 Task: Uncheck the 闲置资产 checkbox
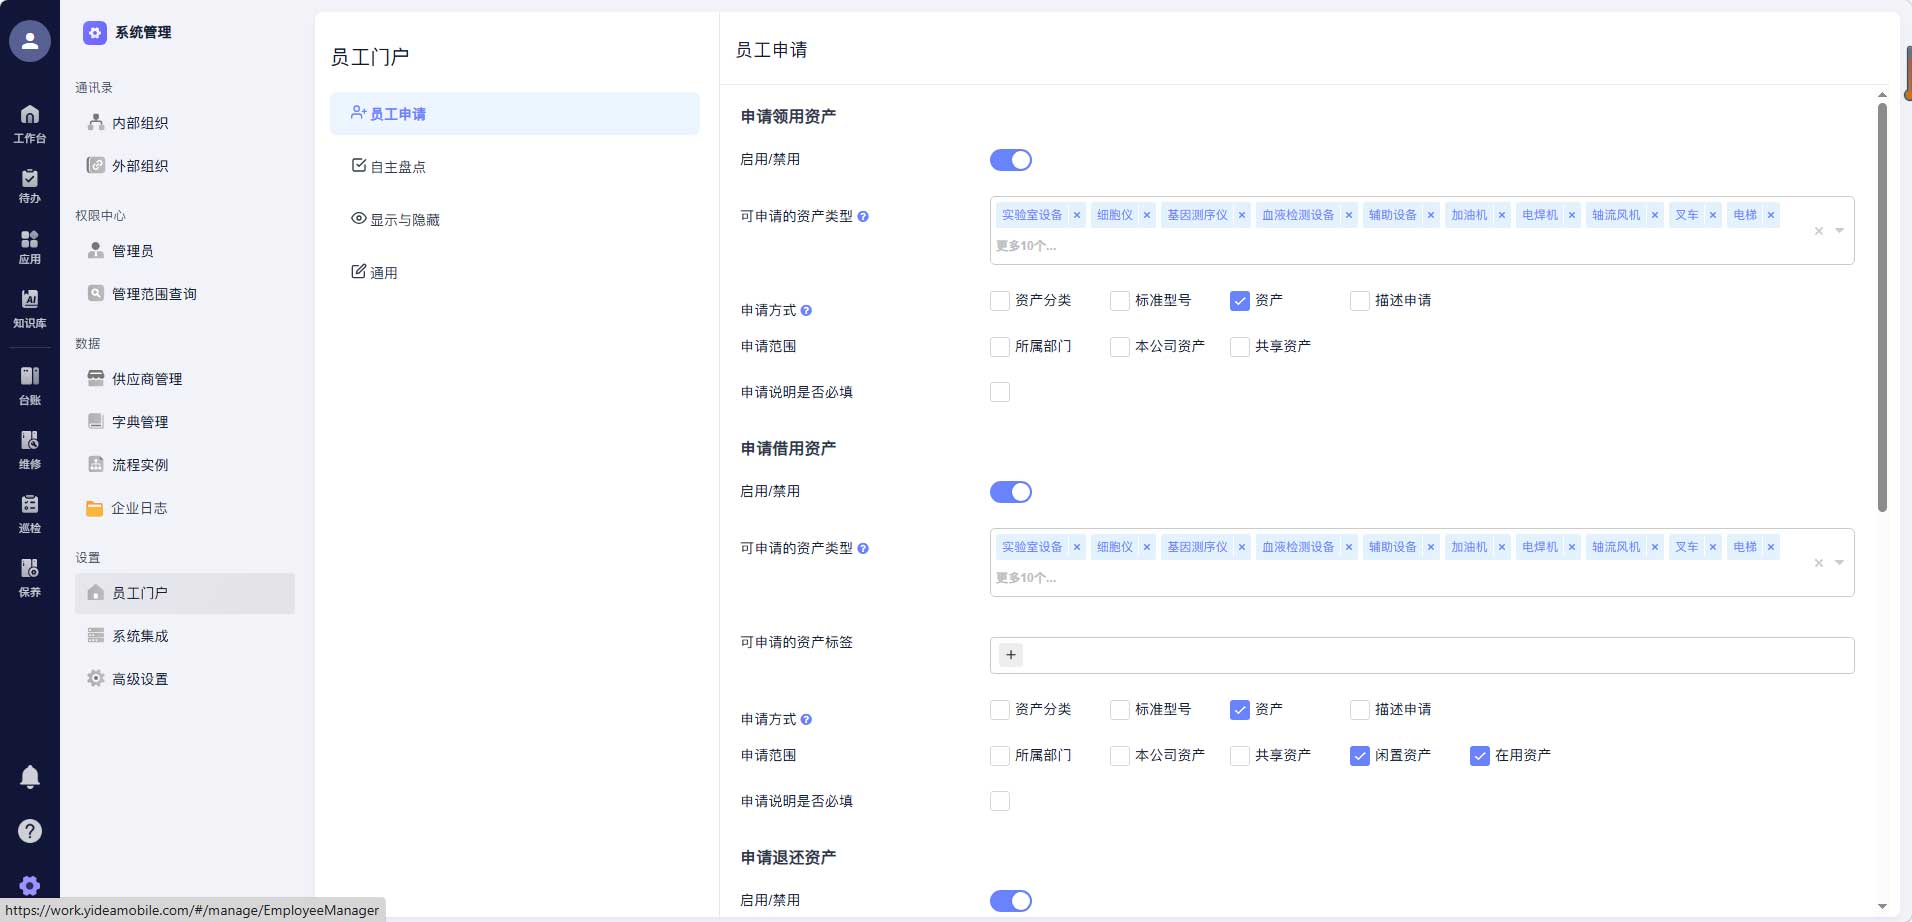(x=1358, y=756)
